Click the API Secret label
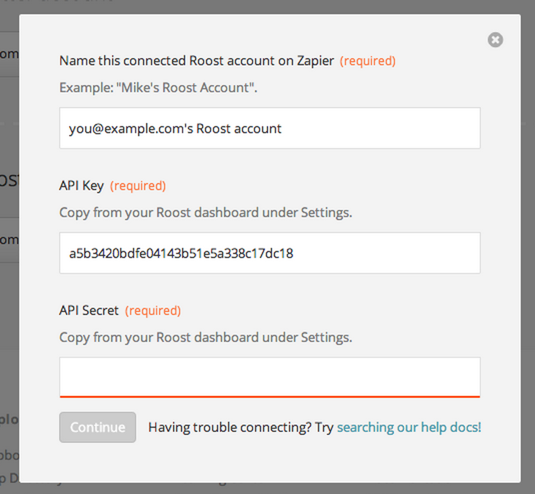This screenshot has height=494, width=535. 89,311
